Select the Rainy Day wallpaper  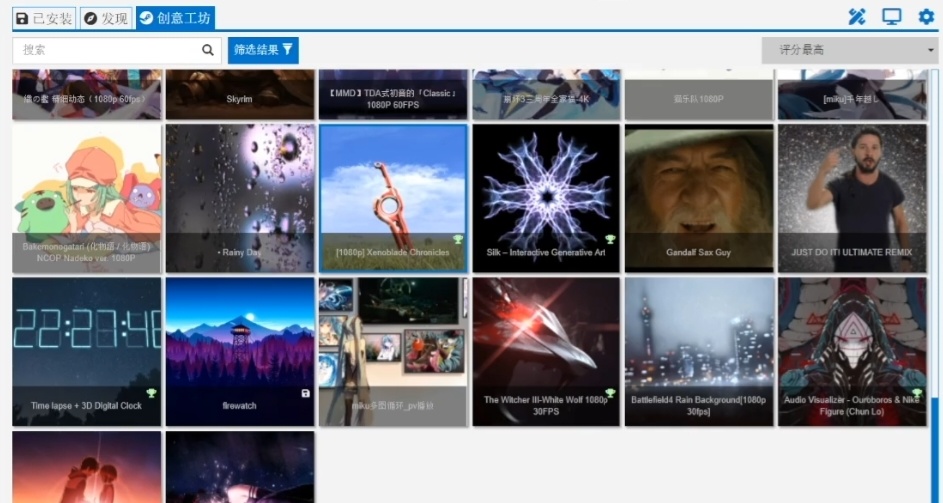(240, 199)
